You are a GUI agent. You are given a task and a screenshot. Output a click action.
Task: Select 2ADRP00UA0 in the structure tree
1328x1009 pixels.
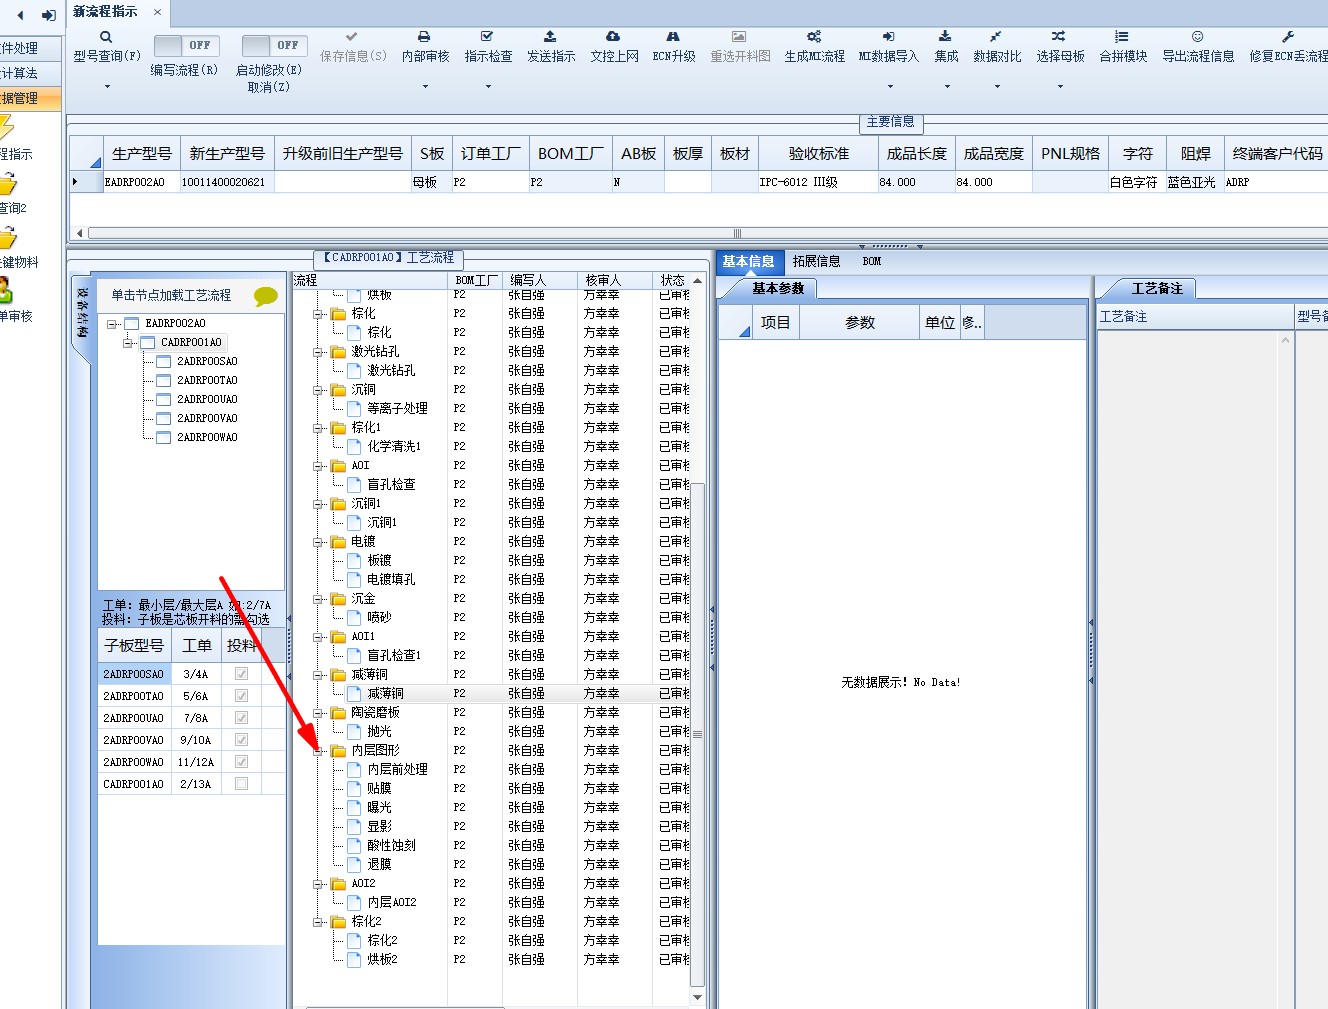[207, 399]
